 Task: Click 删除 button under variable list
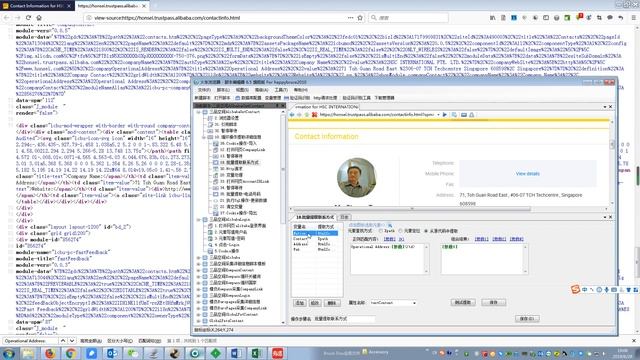(331, 303)
